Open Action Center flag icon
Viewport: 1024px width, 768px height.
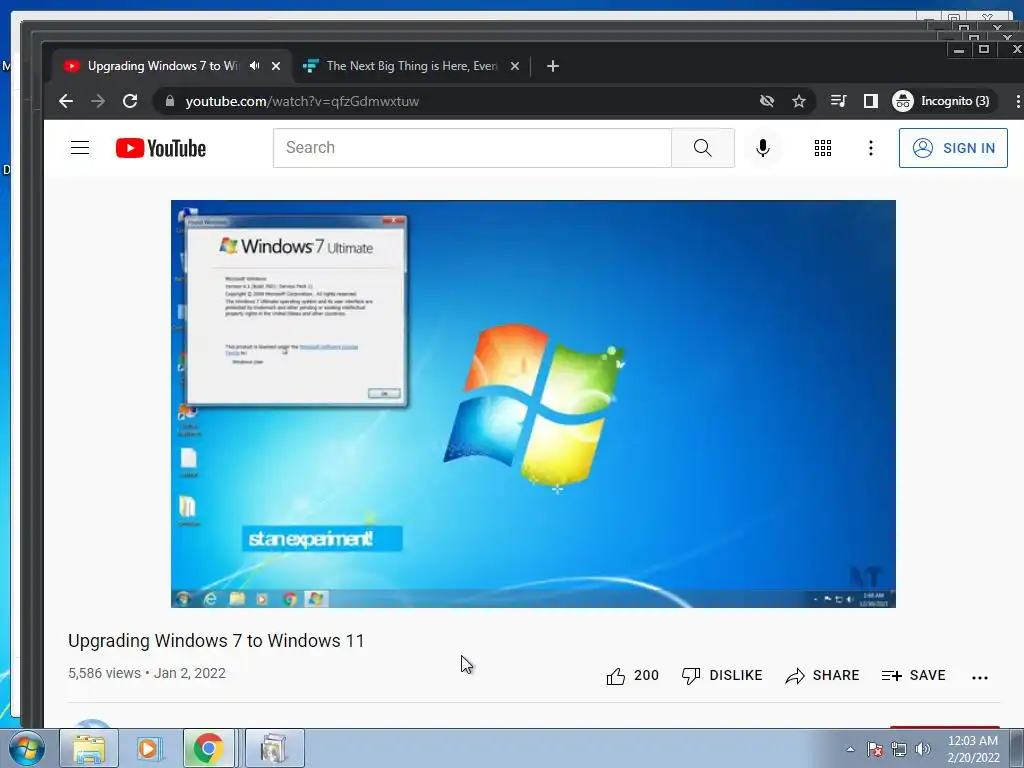[x=875, y=749]
